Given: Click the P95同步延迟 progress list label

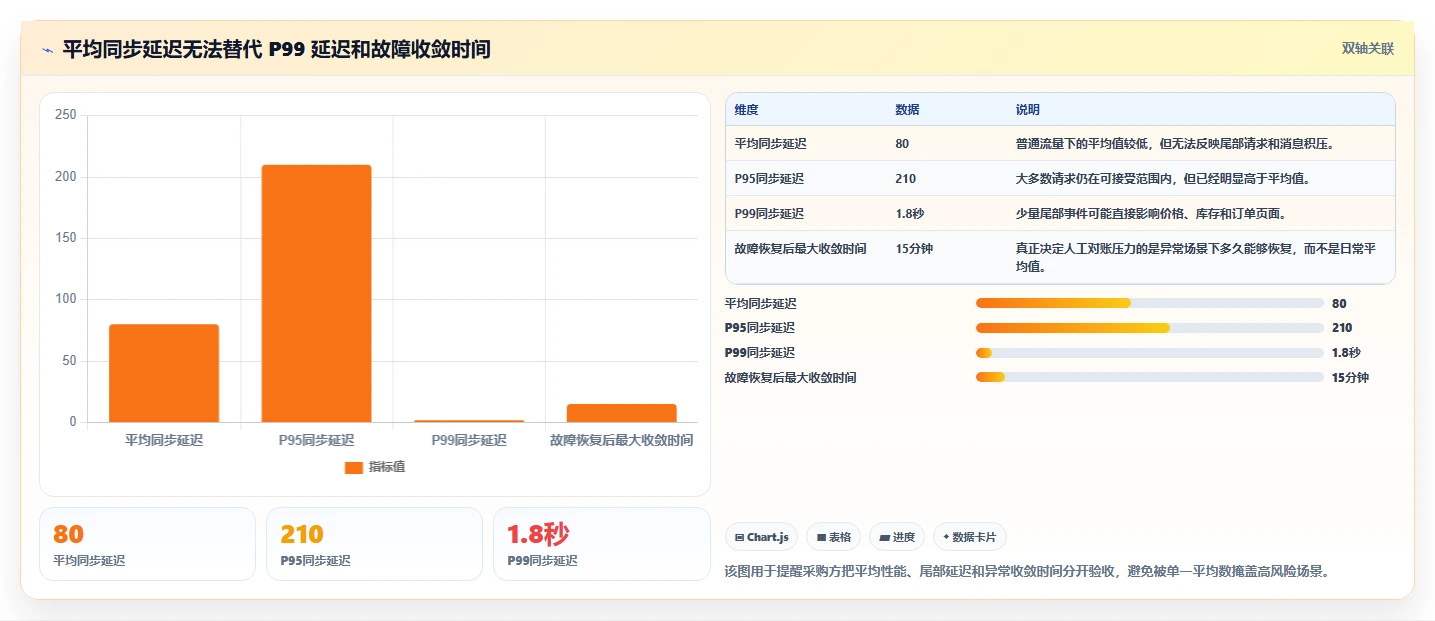Looking at the screenshot, I should (x=760, y=328).
